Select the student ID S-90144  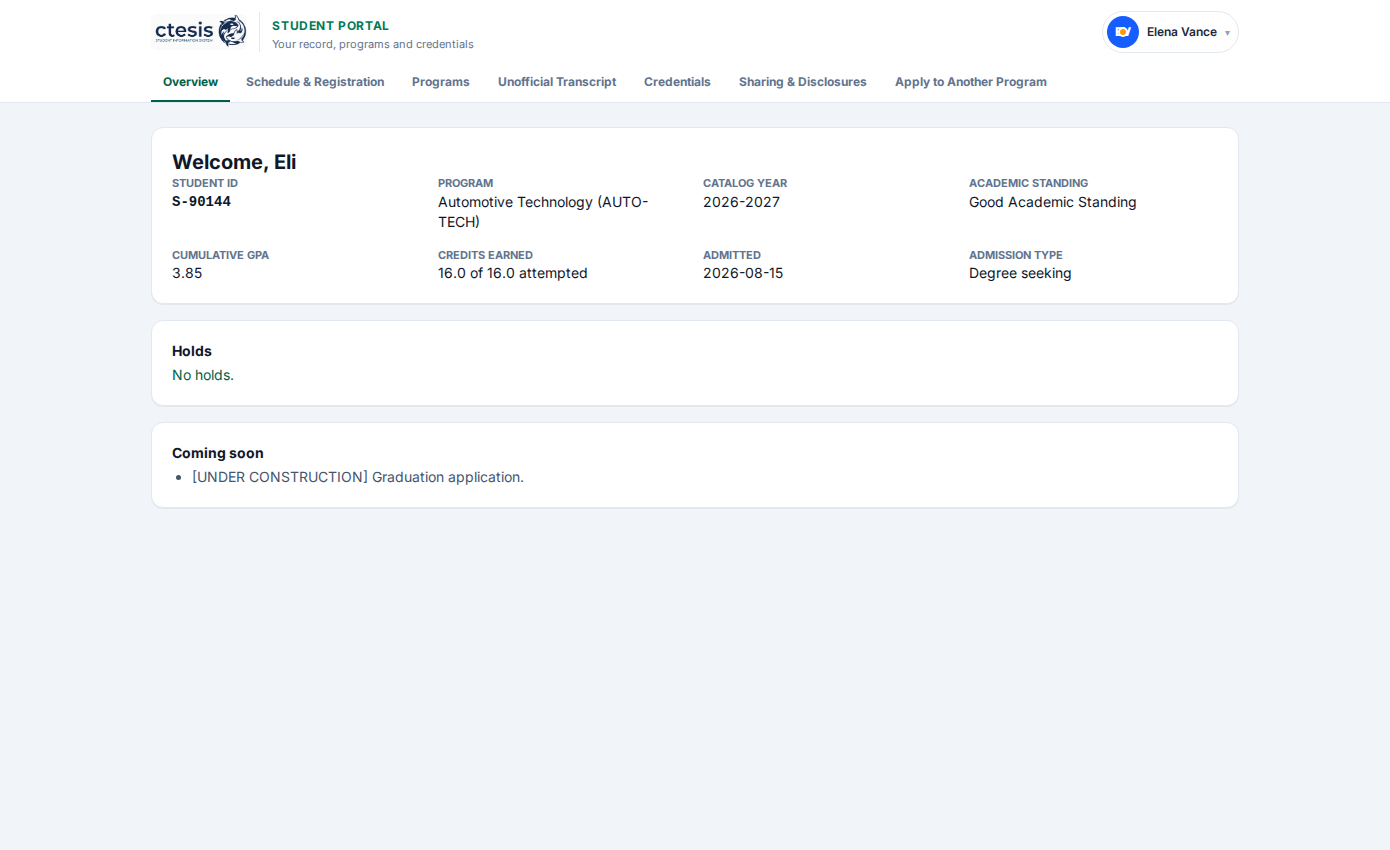pos(201,202)
